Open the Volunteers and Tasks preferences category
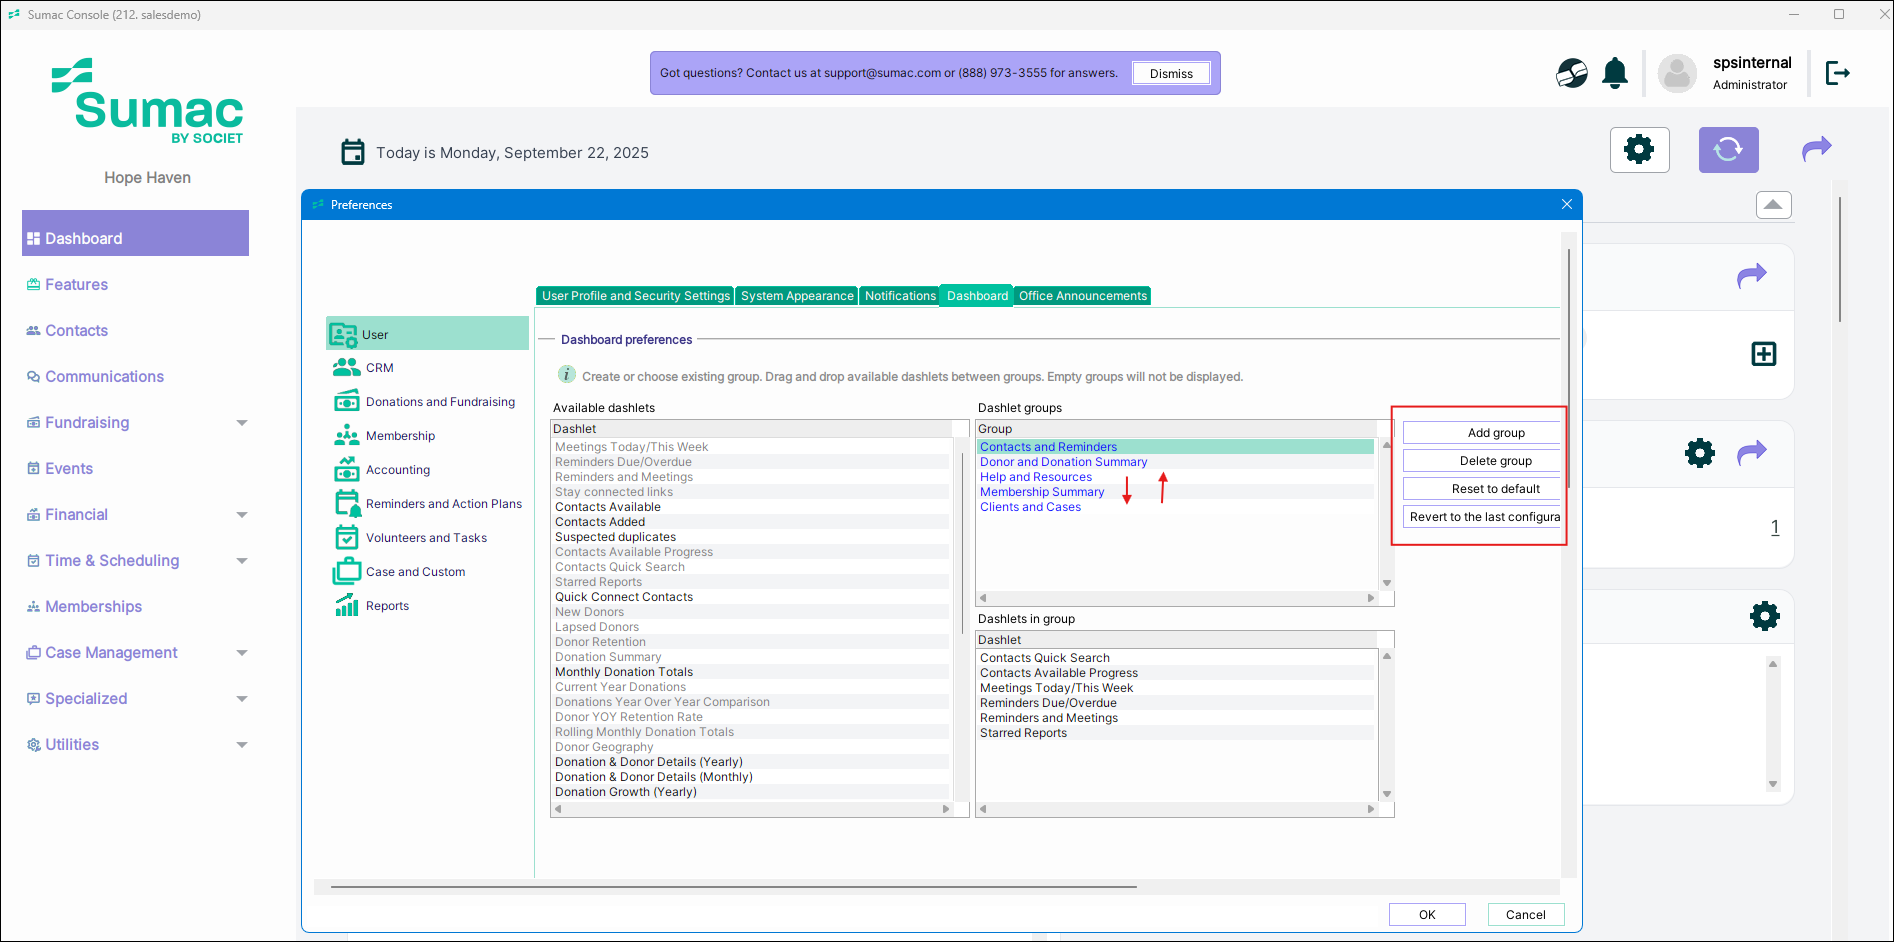 pos(426,538)
